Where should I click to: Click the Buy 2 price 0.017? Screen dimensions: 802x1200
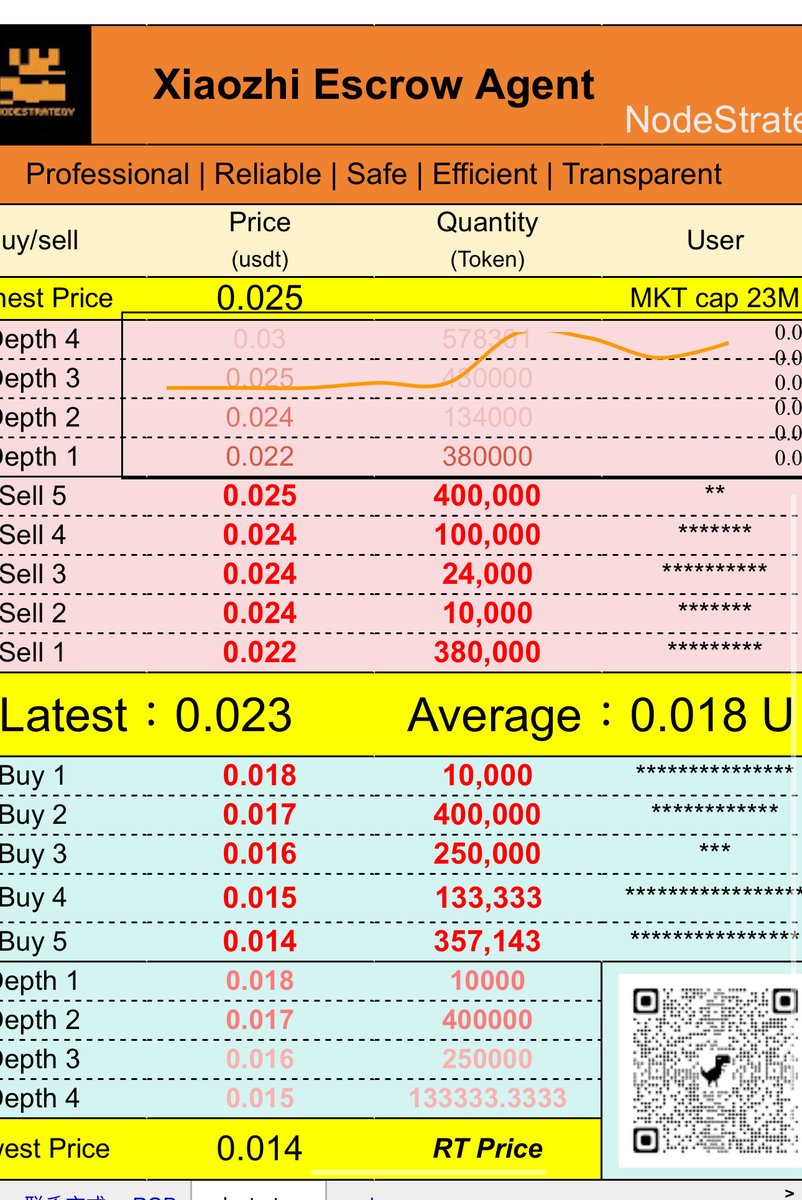click(x=260, y=815)
